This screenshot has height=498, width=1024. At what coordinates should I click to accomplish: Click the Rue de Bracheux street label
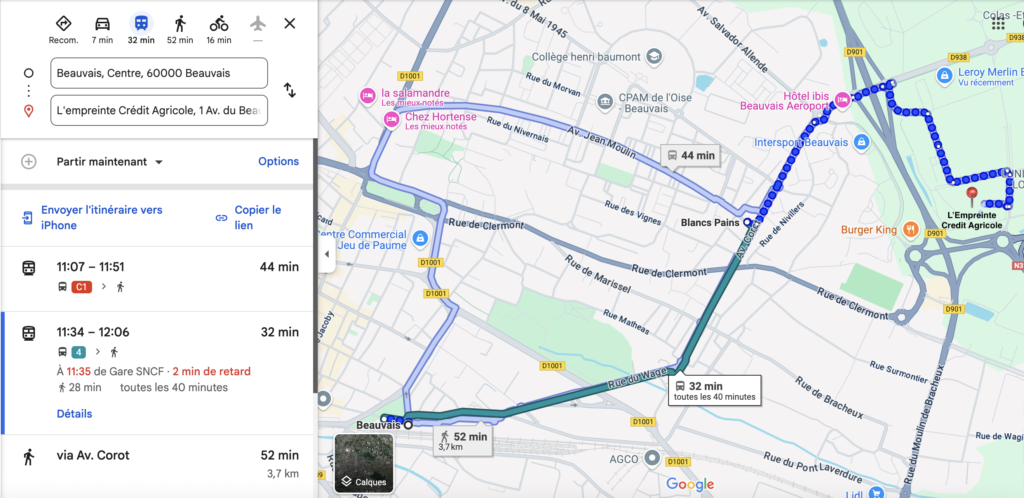829,398
